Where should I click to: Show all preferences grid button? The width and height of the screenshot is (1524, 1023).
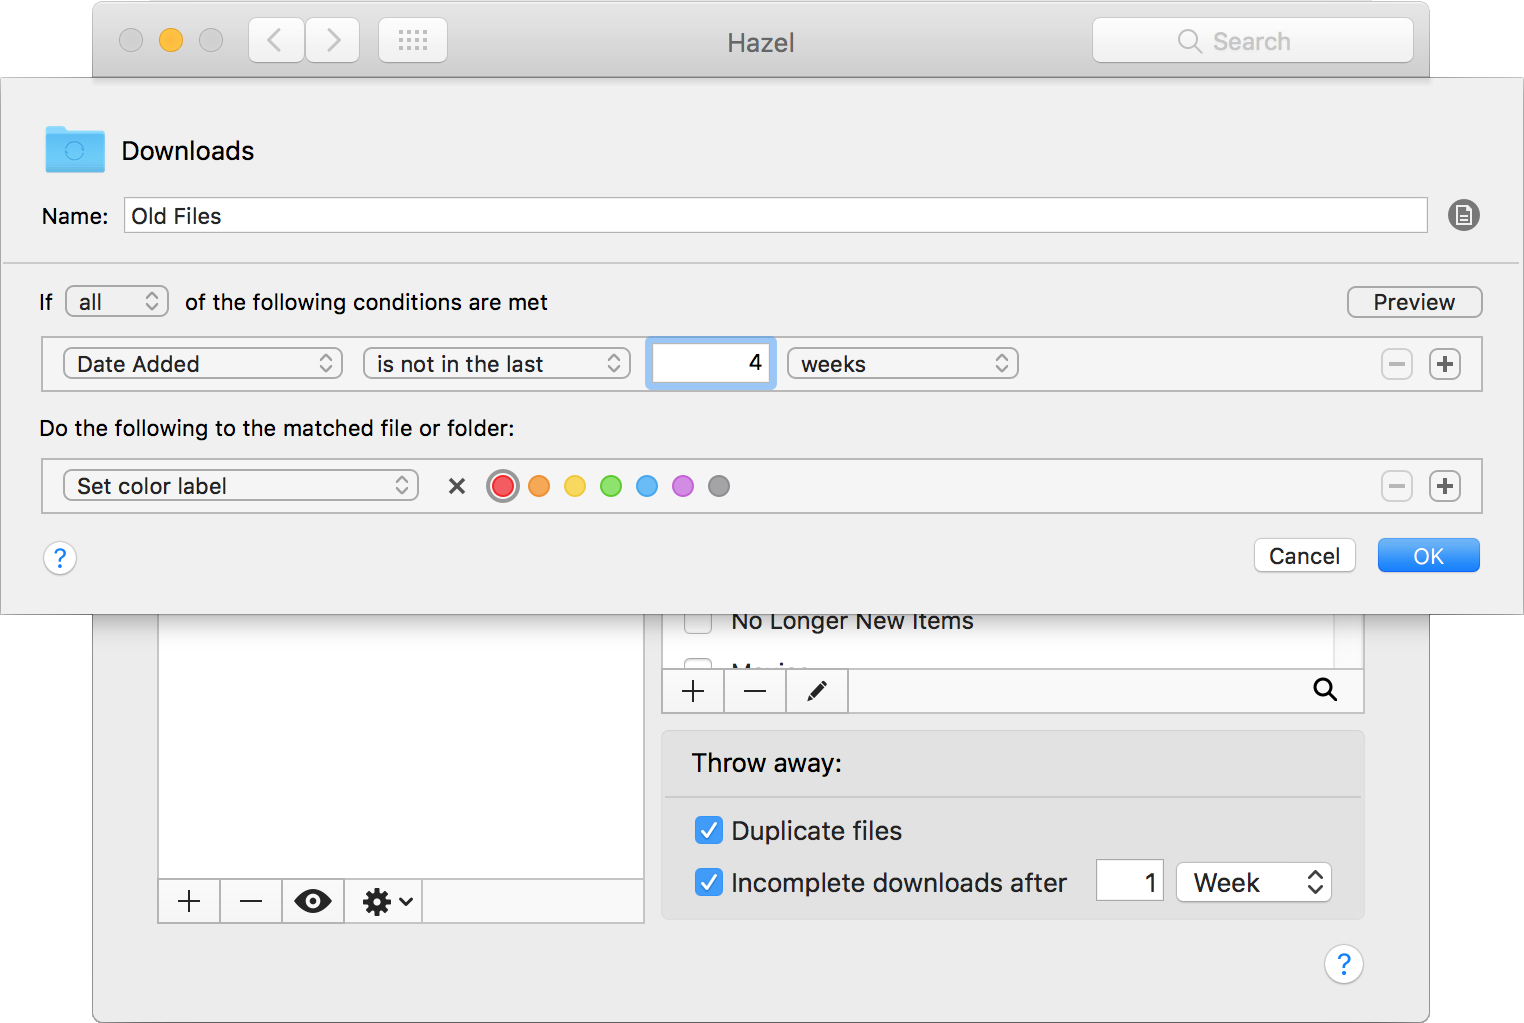click(x=413, y=40)
